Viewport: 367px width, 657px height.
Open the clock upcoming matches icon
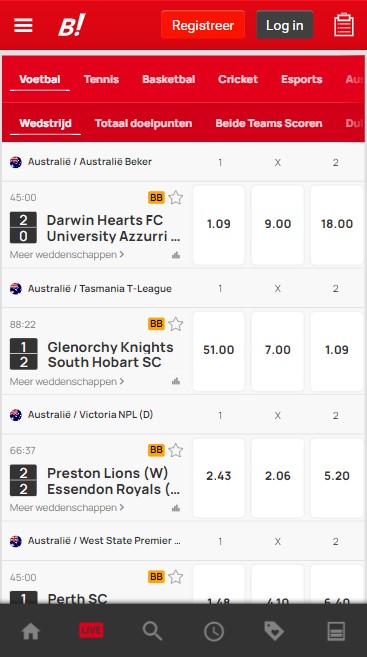pyautogui.click(x=214, y=631)
